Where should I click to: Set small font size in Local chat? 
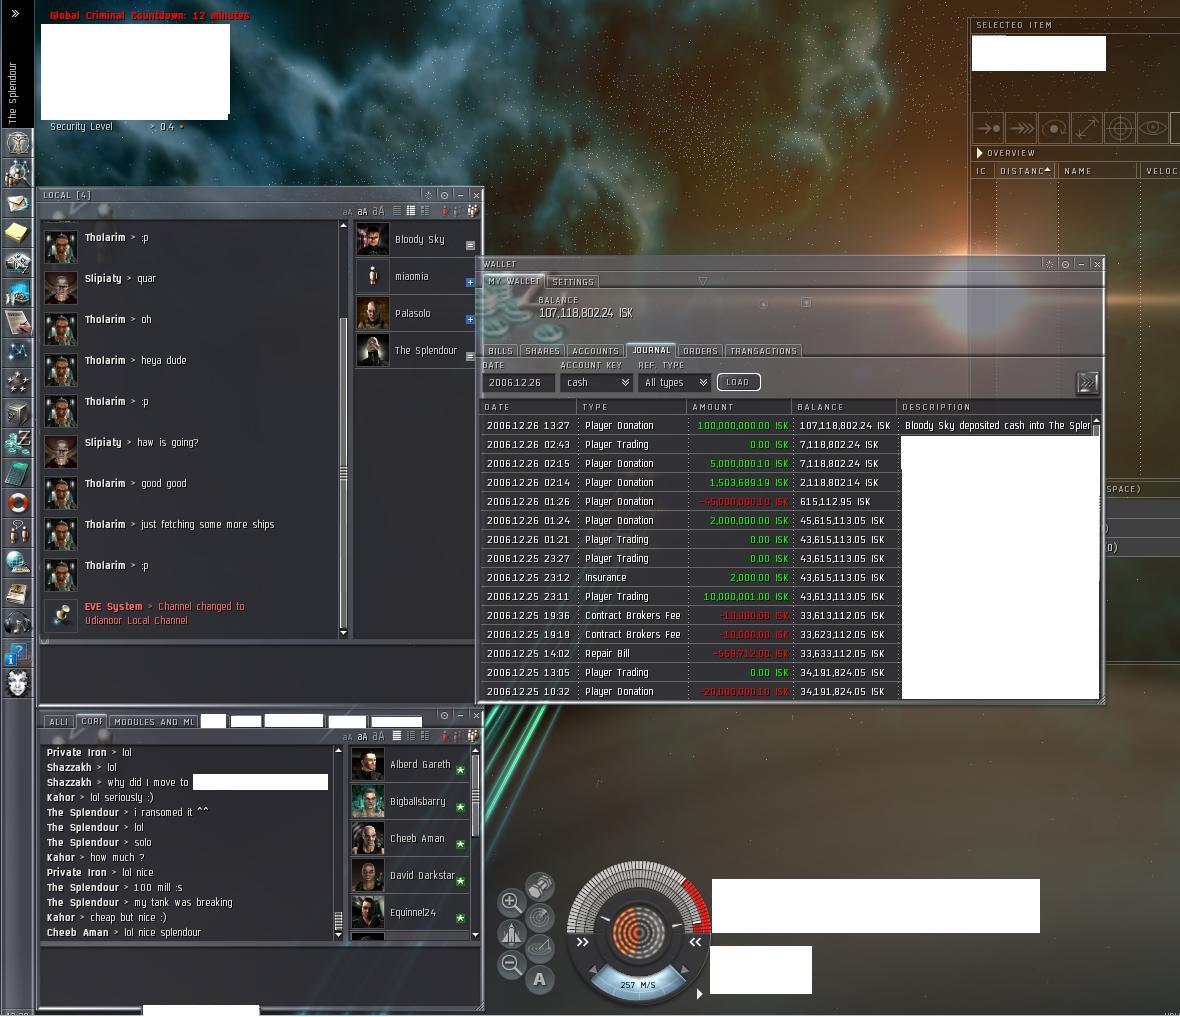tap(347, 212)
